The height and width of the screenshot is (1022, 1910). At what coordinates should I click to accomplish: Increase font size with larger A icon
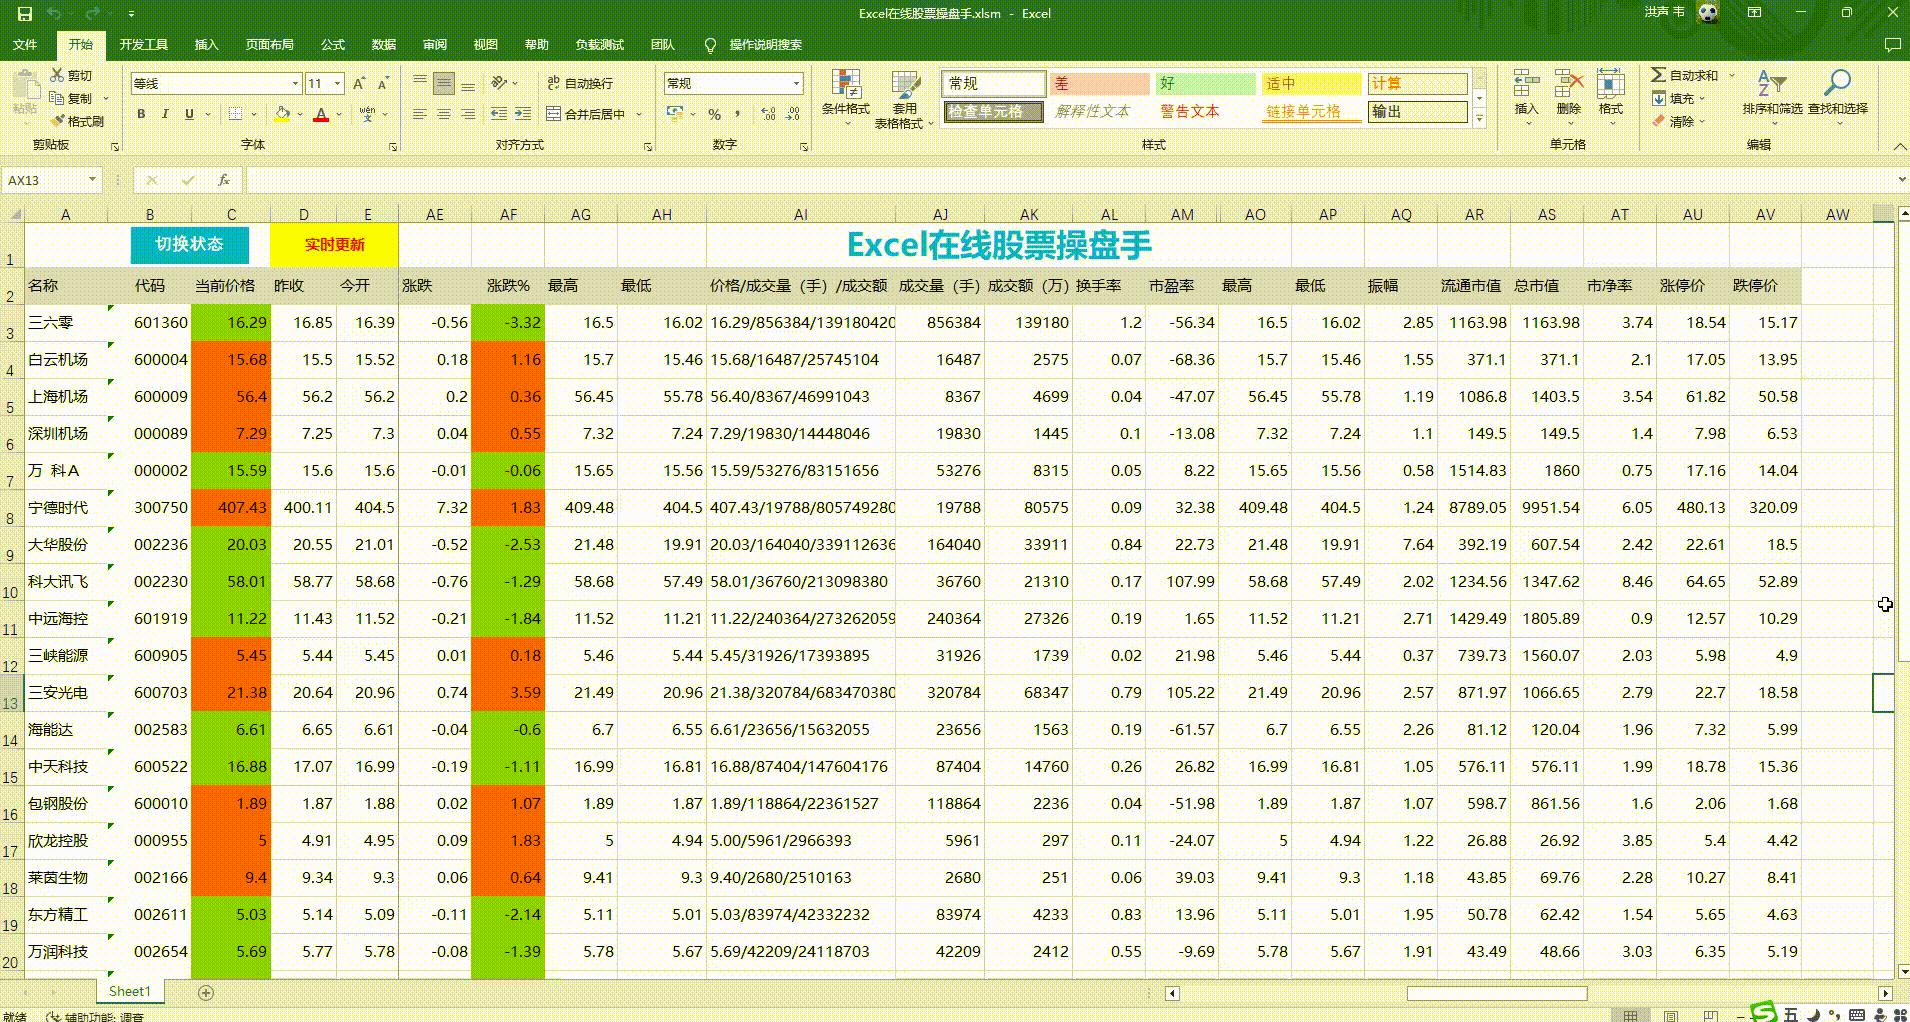click(360, 83)
